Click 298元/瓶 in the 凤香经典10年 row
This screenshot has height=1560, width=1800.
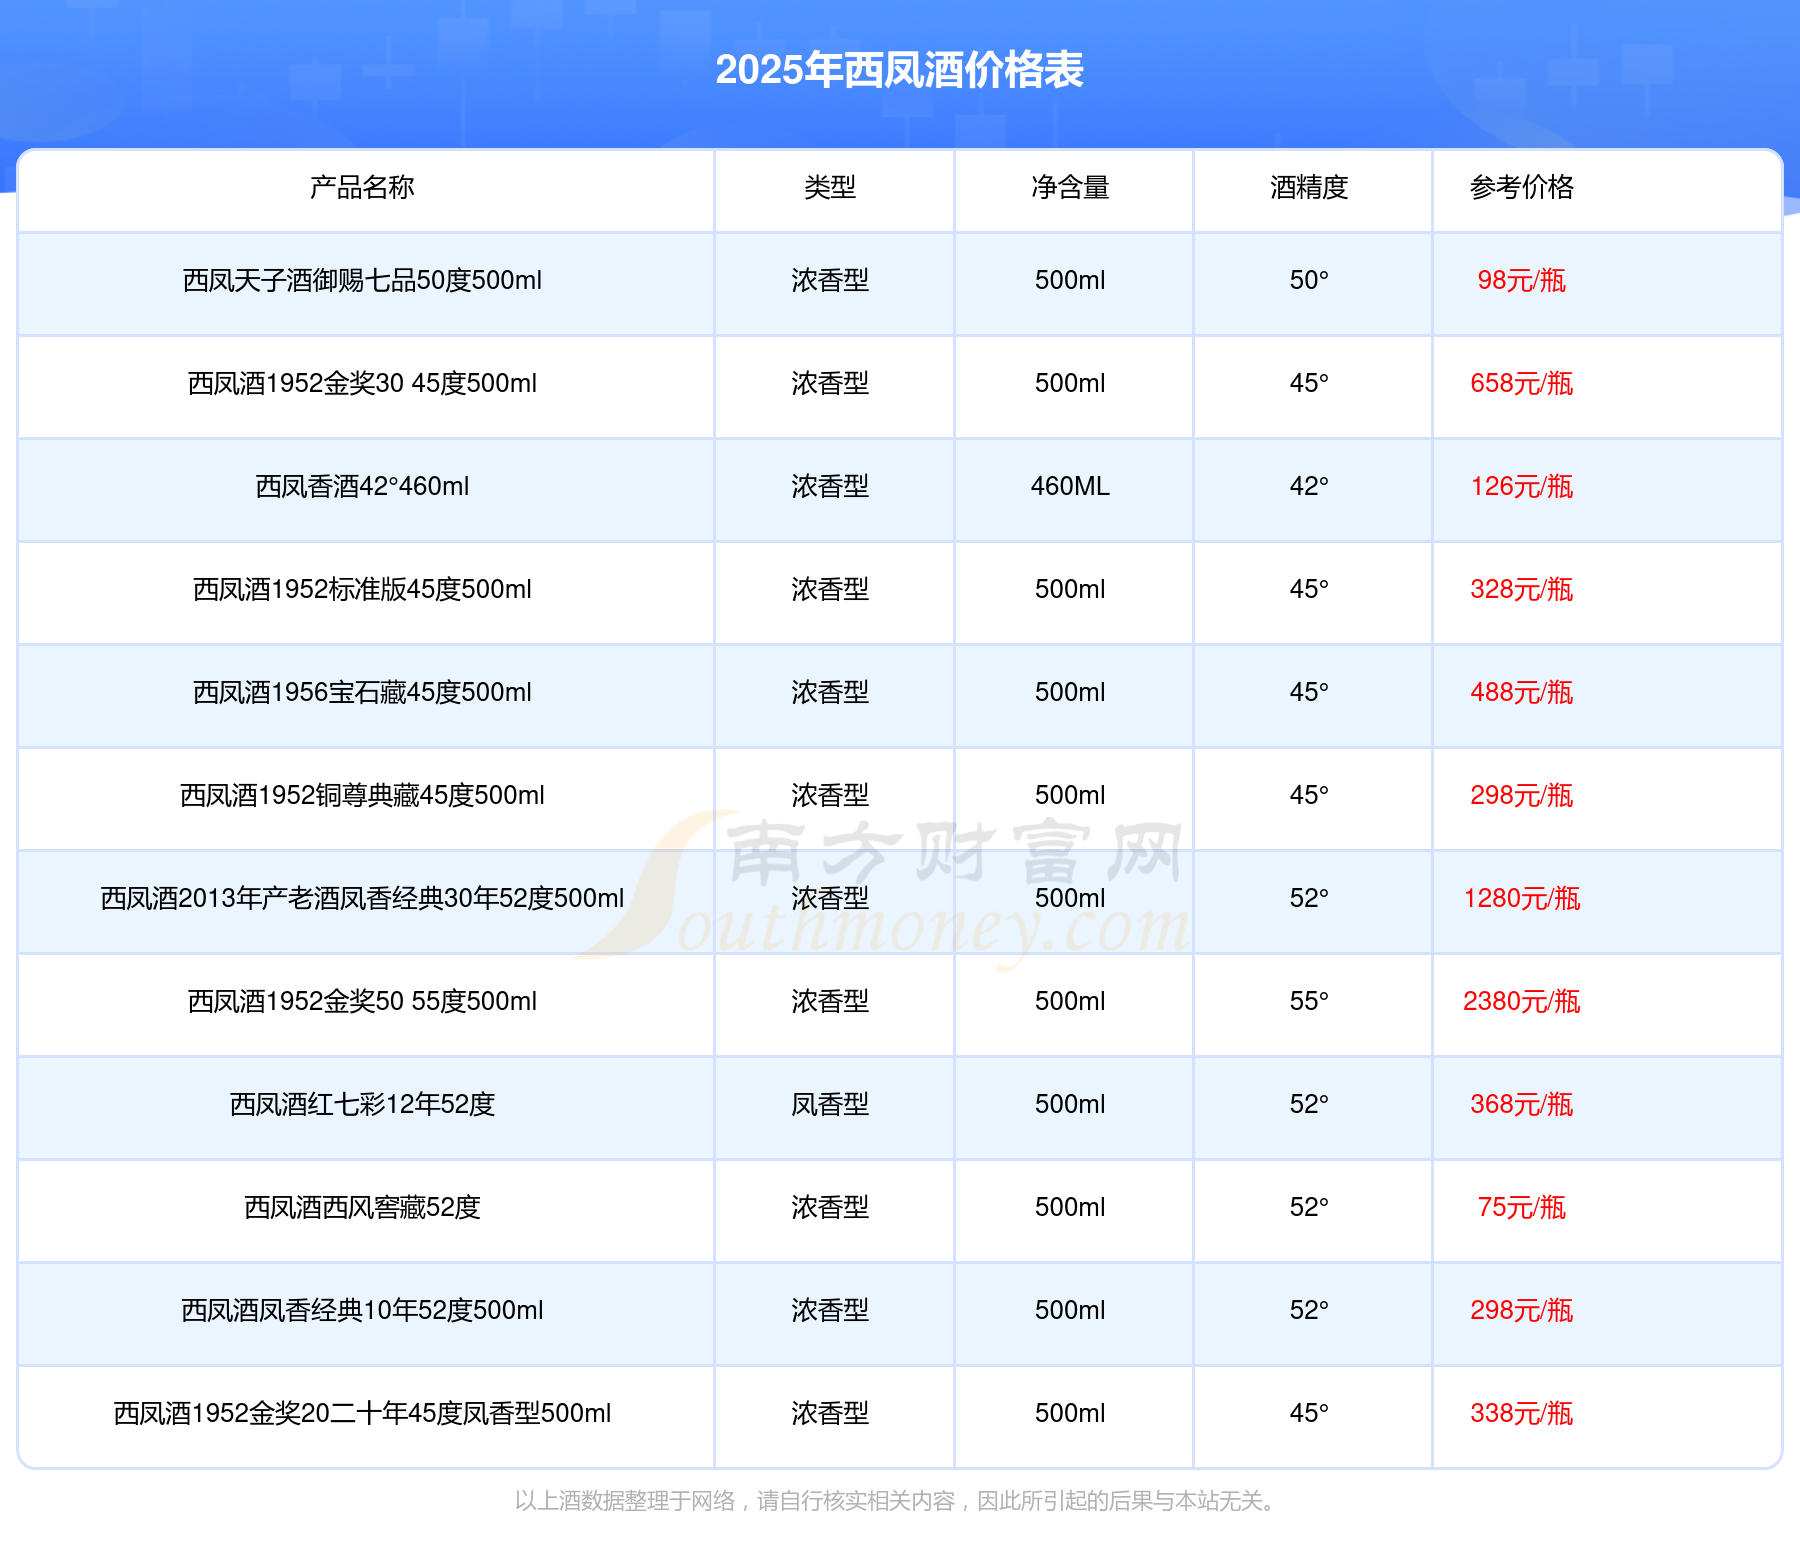1521,1311
